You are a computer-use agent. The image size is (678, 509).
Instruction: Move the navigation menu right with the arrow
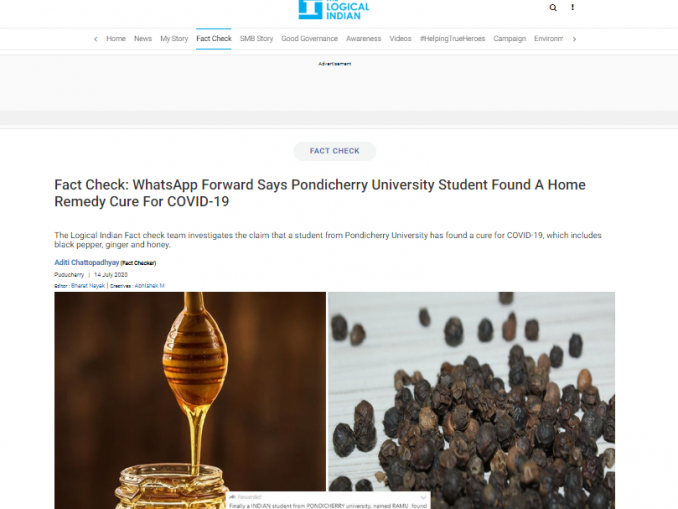574,39
